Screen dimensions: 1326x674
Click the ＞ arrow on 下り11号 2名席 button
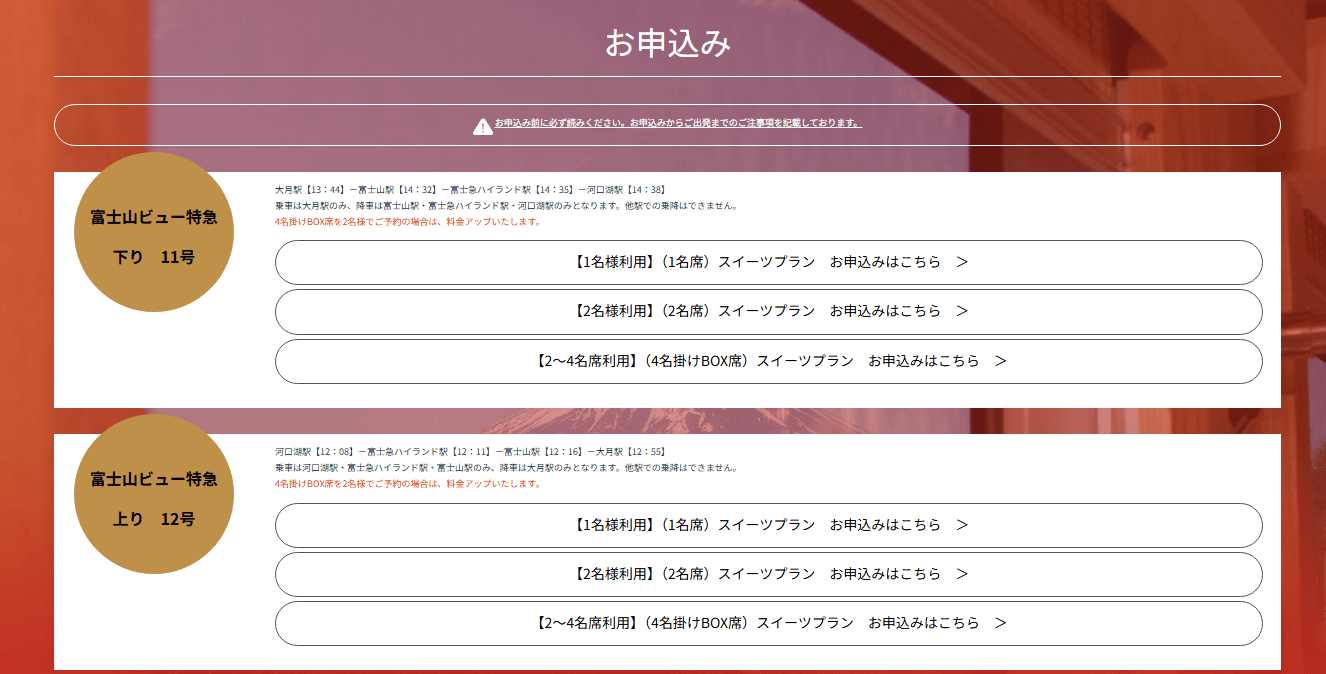(962, 311)
